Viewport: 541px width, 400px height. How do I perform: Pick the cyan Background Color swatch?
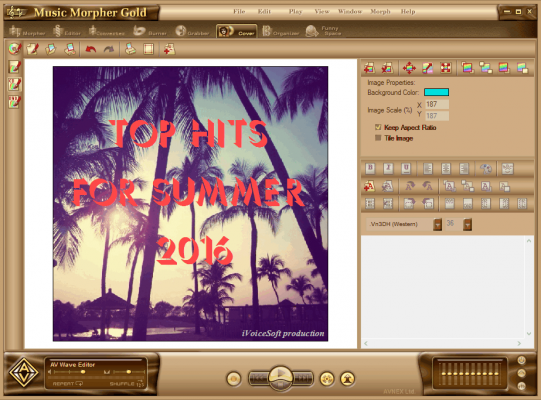click(x=436, y=92)
